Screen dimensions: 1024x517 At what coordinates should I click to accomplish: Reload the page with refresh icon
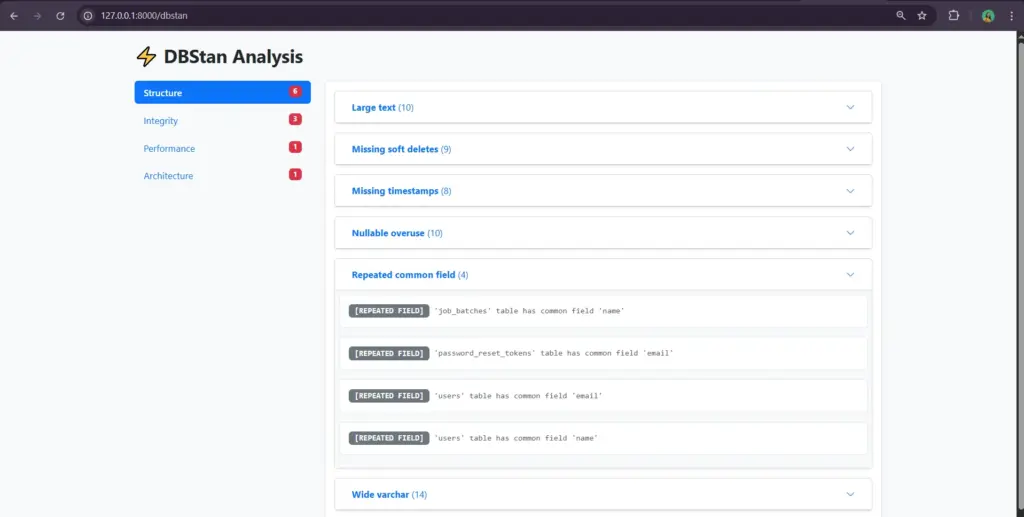61,16
